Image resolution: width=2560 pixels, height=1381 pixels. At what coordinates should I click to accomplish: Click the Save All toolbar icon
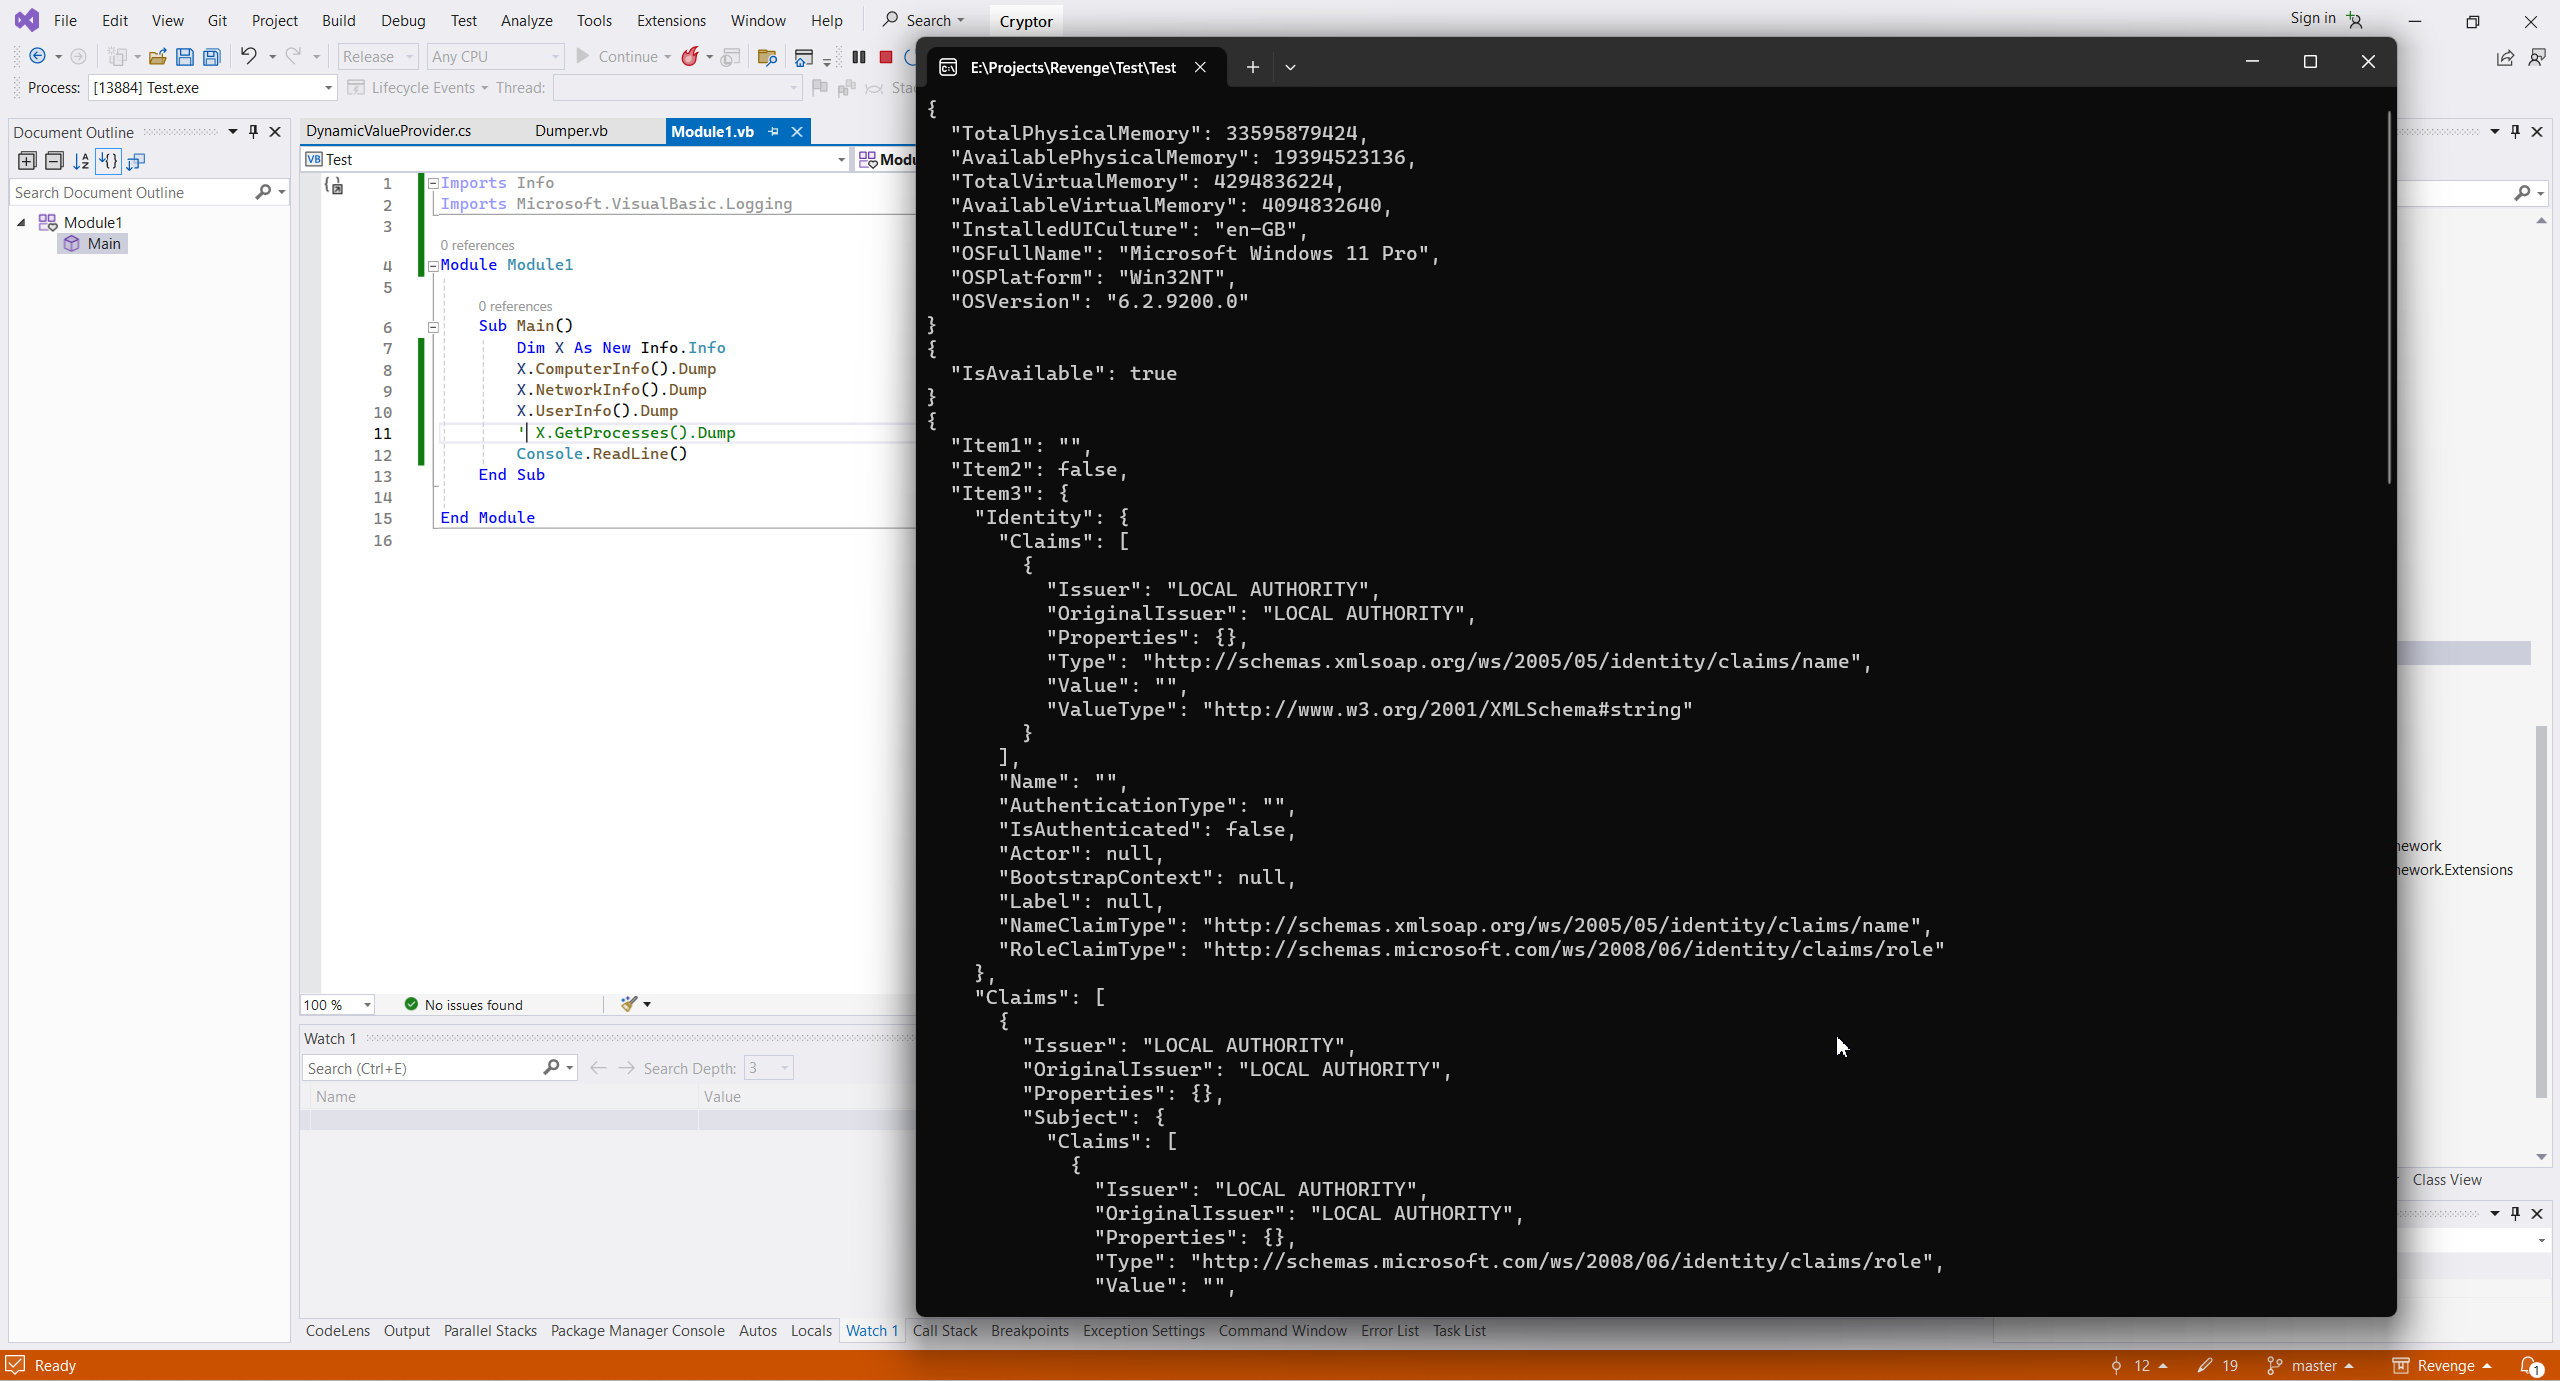(x=212, y=57)
